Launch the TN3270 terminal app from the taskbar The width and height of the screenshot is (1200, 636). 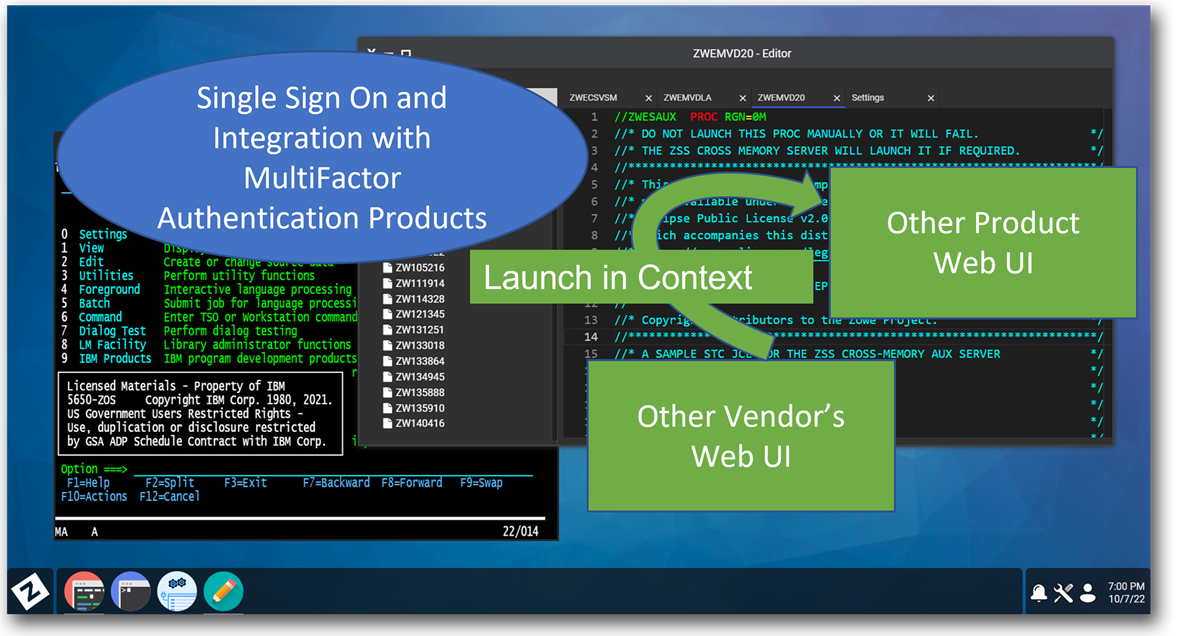tap(85, 591)
